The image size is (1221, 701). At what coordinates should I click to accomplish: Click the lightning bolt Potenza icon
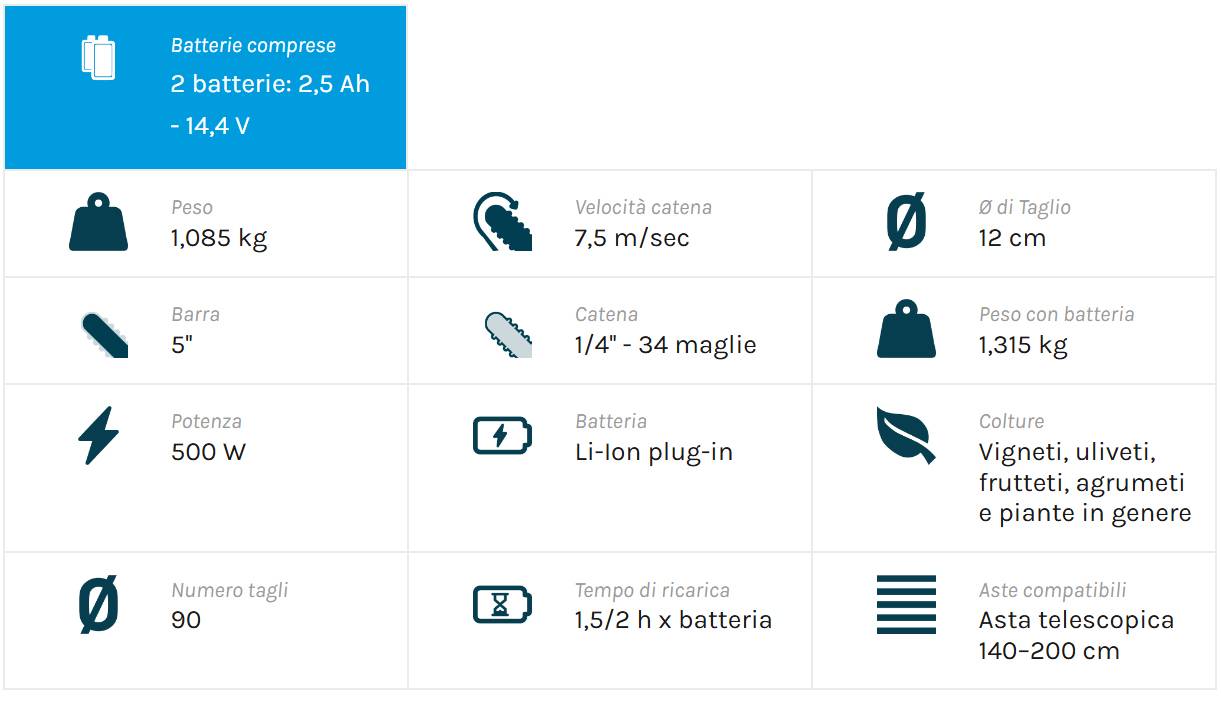click(x=98, y=436)
